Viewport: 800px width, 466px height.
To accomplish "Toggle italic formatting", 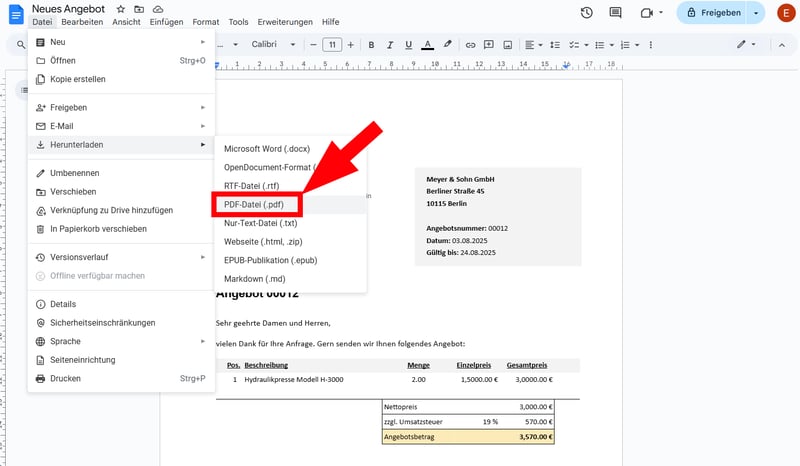I will 389,45.
